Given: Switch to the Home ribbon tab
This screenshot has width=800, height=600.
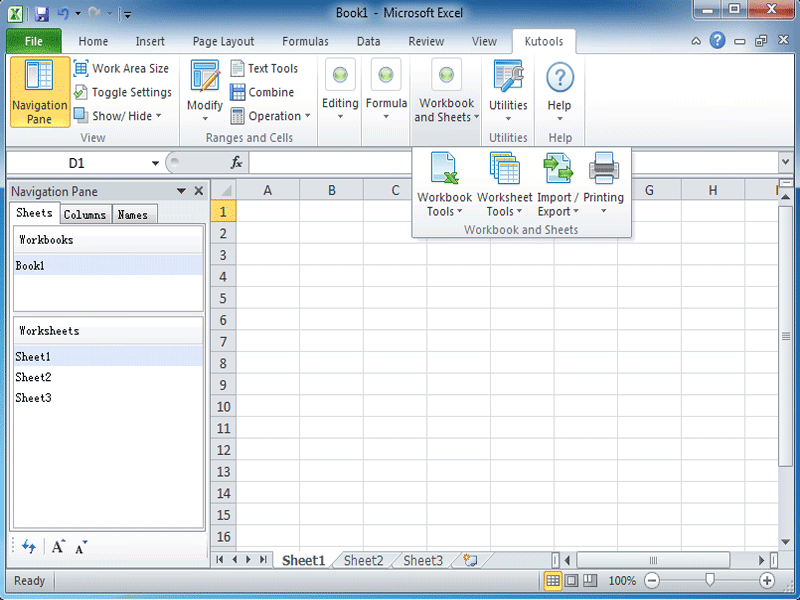Looking at the screenshot, I should [x=93, y=41].
